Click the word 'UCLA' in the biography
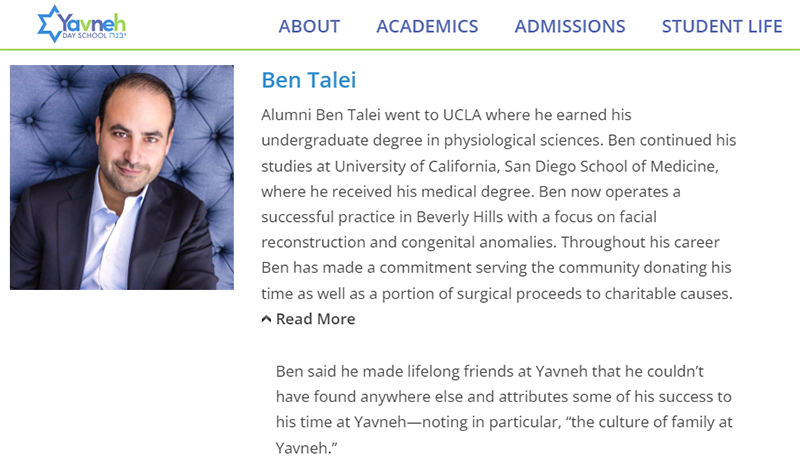The image size is (800, 467). [x=462, y=115]
